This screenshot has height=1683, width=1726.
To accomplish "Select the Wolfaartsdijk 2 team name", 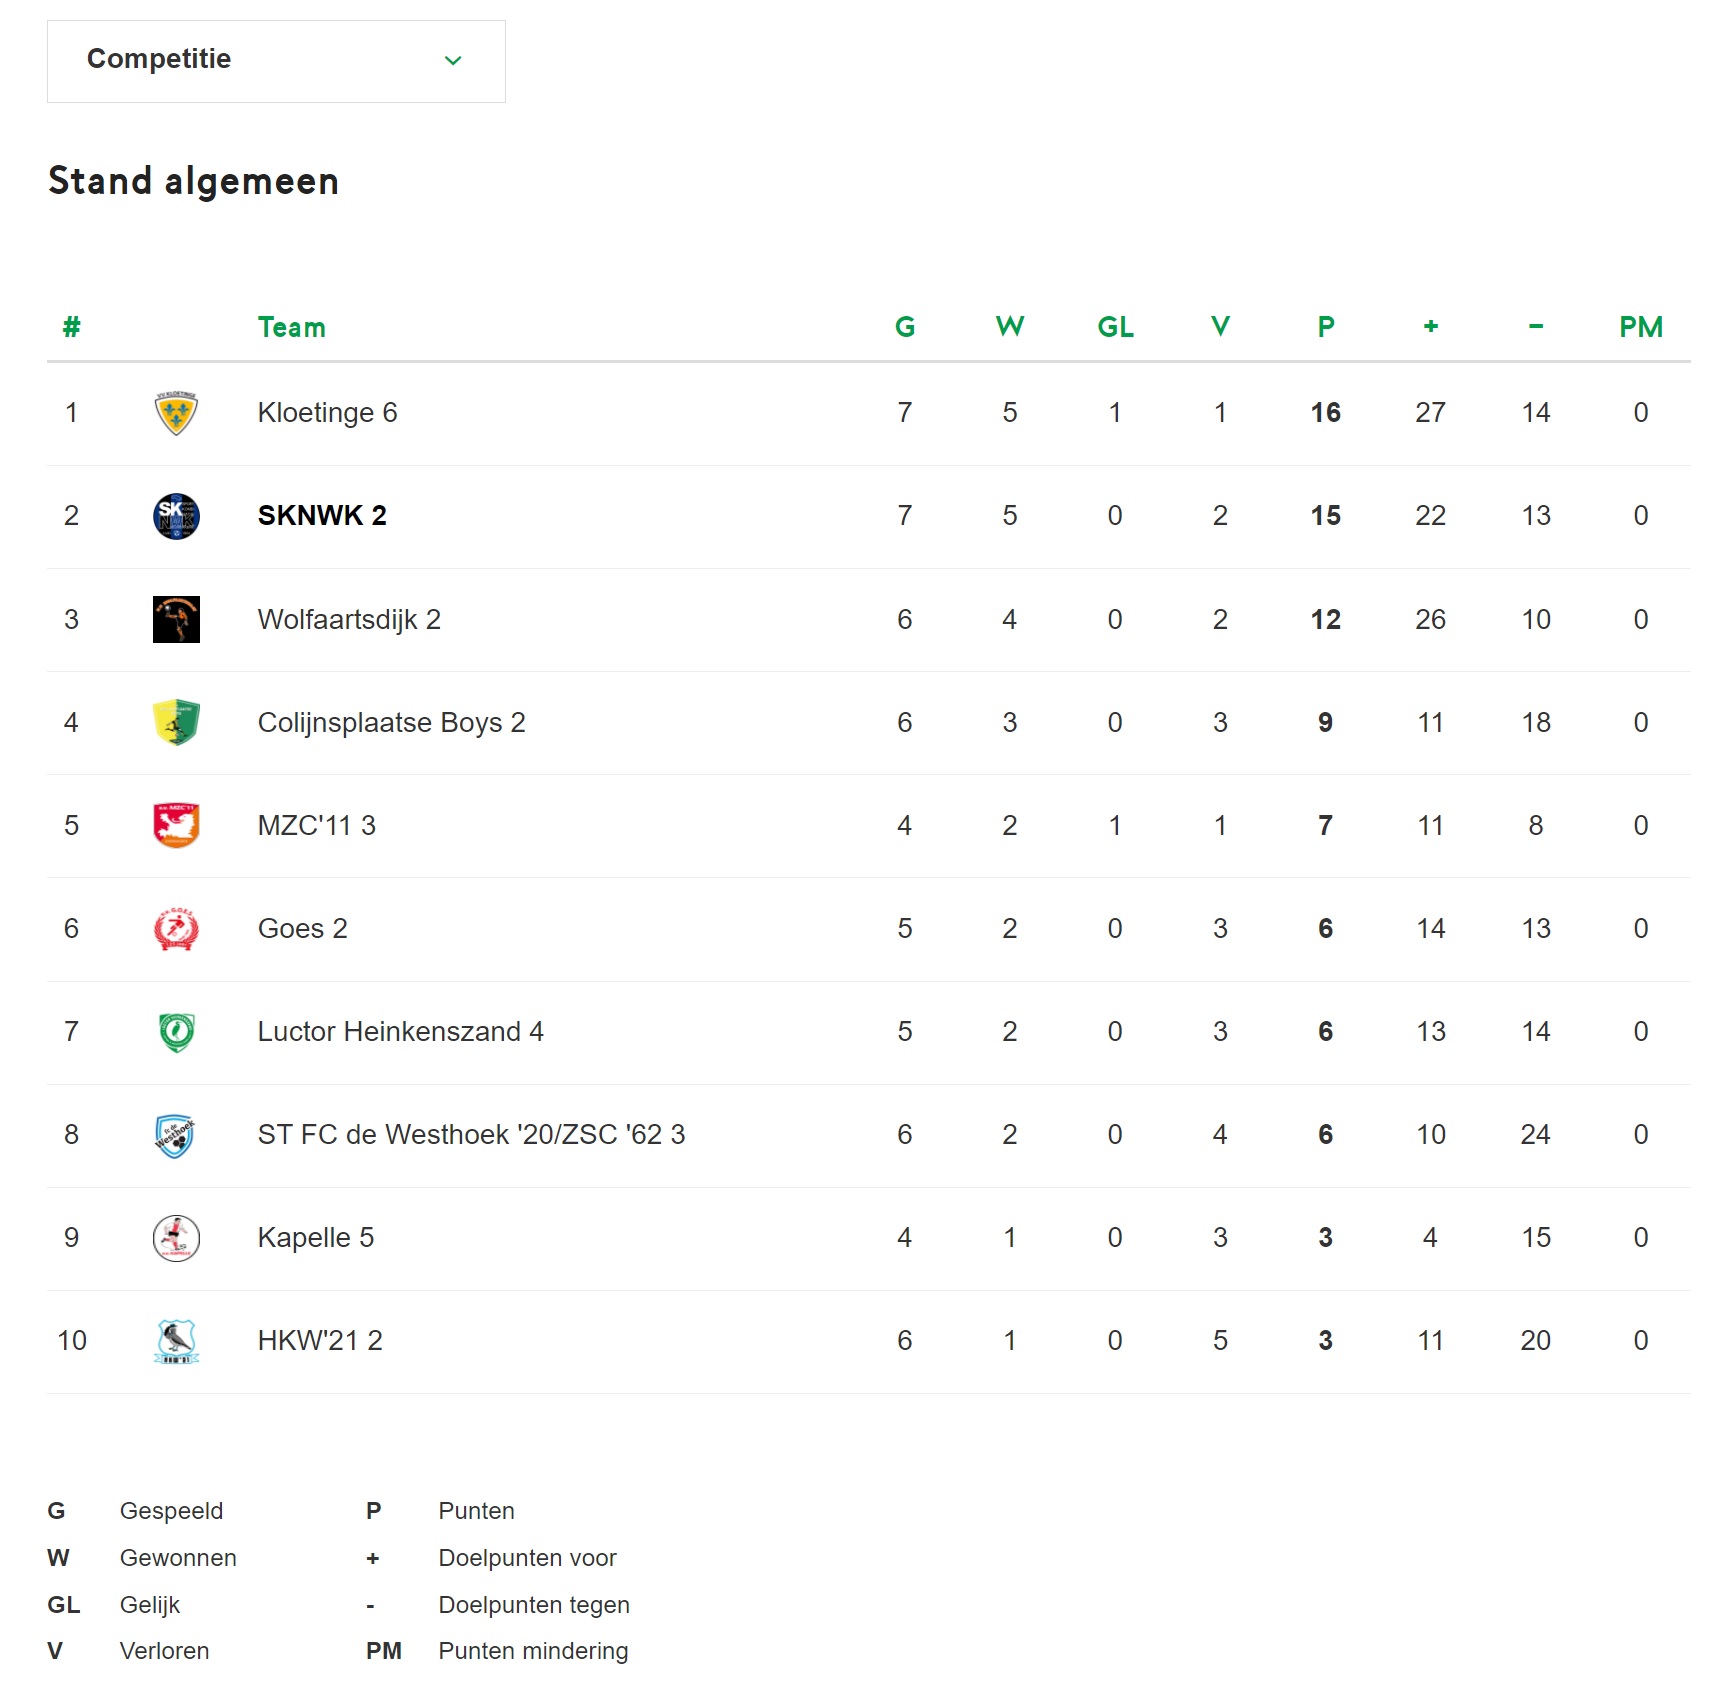I will click(349, 620).
